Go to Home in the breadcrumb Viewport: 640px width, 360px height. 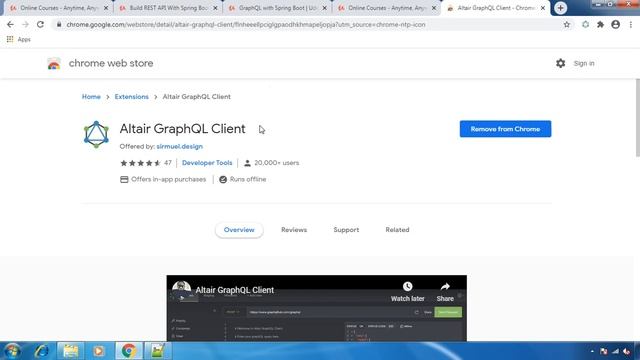91,97
